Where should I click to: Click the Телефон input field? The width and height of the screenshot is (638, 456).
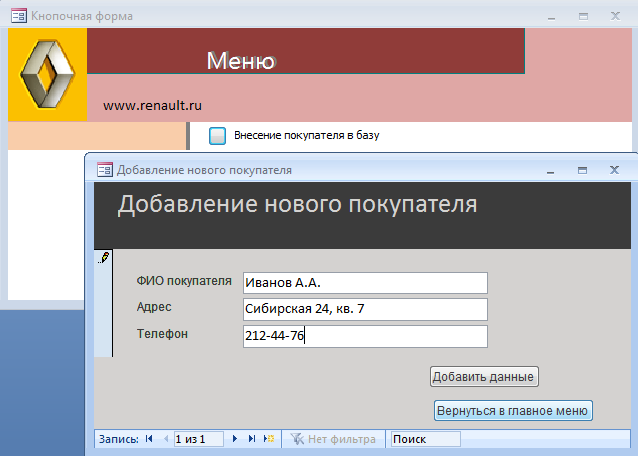[x=365, y=336]
